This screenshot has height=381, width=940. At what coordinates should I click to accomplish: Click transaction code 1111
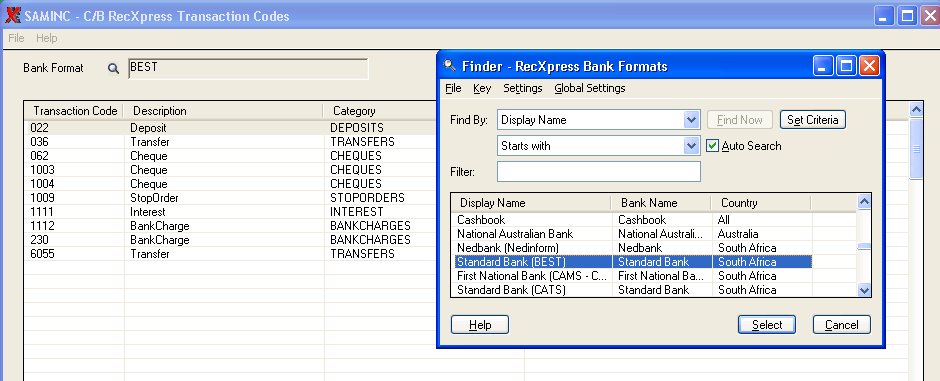tap(42, 212)
